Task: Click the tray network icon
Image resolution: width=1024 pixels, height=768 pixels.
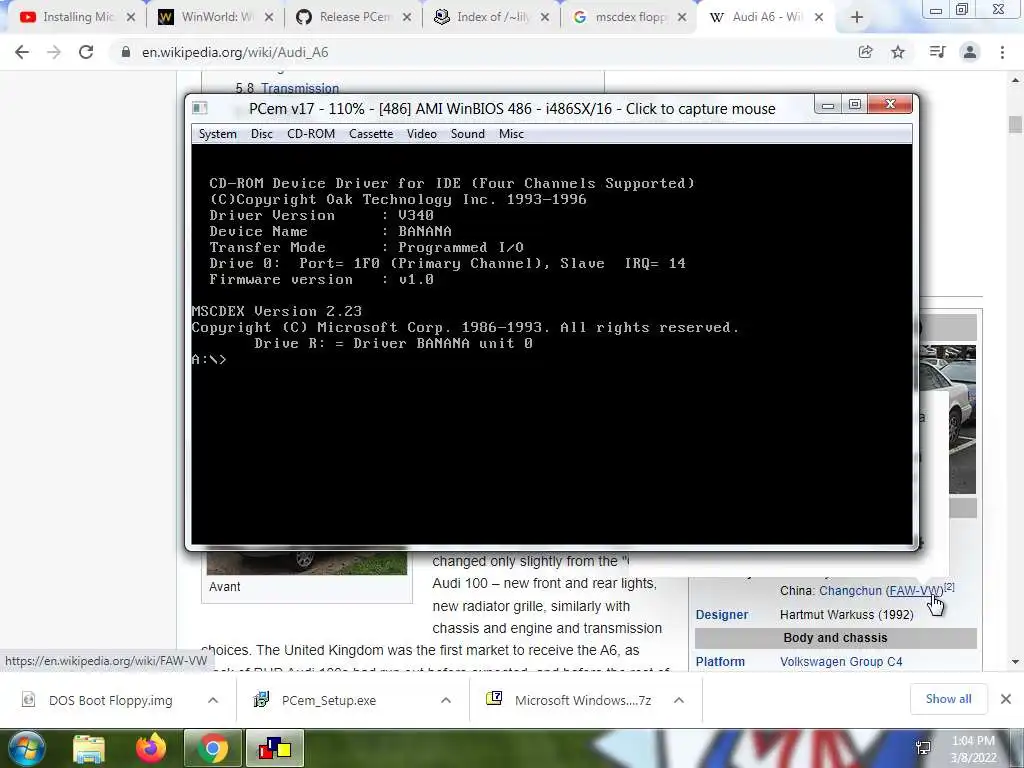Action: (923, 748)
